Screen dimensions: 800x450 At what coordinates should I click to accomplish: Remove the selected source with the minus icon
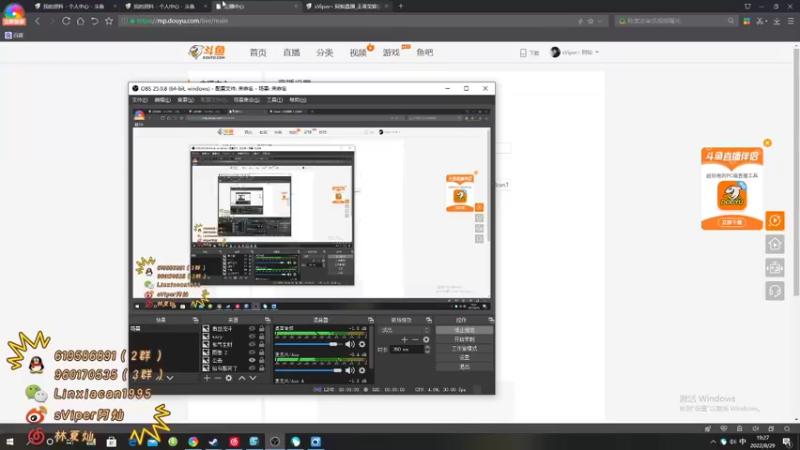(x=218, y=378)
